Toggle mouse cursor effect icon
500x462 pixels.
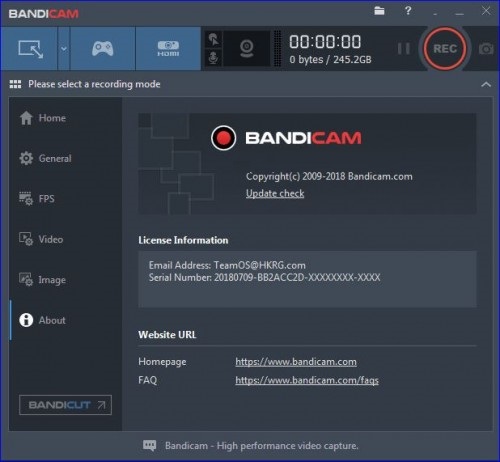click(214, 39)
